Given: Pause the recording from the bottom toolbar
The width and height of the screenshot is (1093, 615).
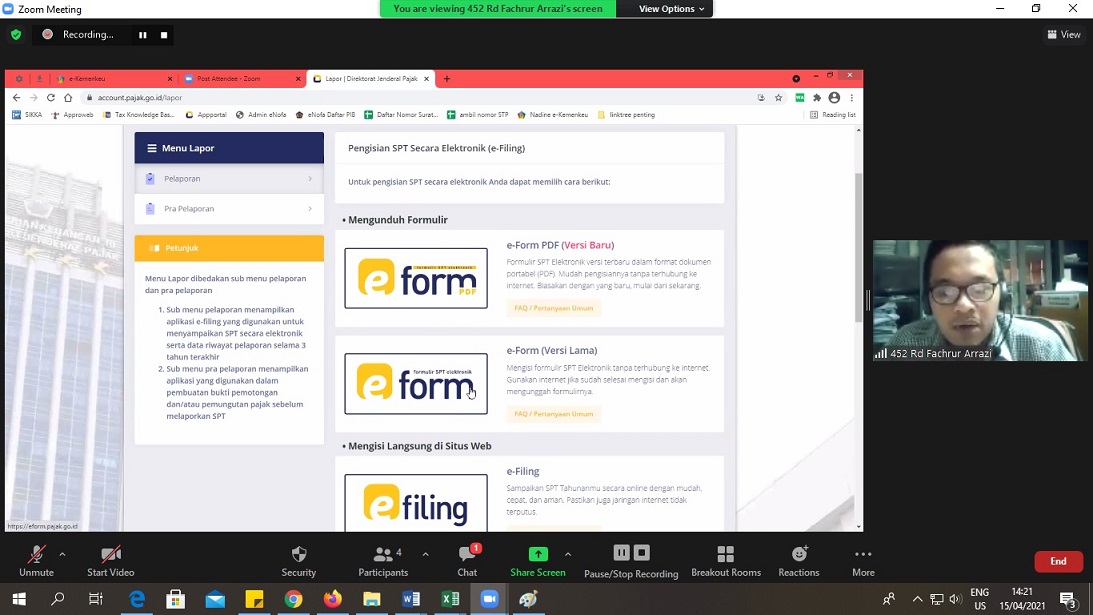Looking at the screenshot, I should point(621,553).
